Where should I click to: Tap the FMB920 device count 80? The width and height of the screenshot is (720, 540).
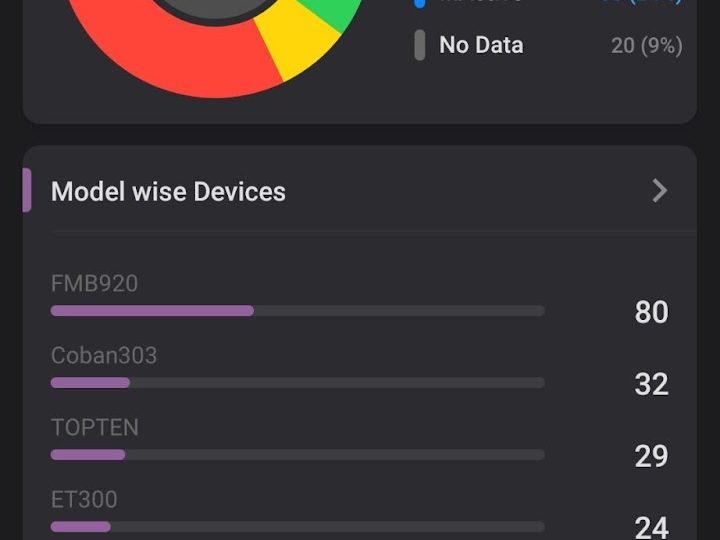[x=651, y=312]
